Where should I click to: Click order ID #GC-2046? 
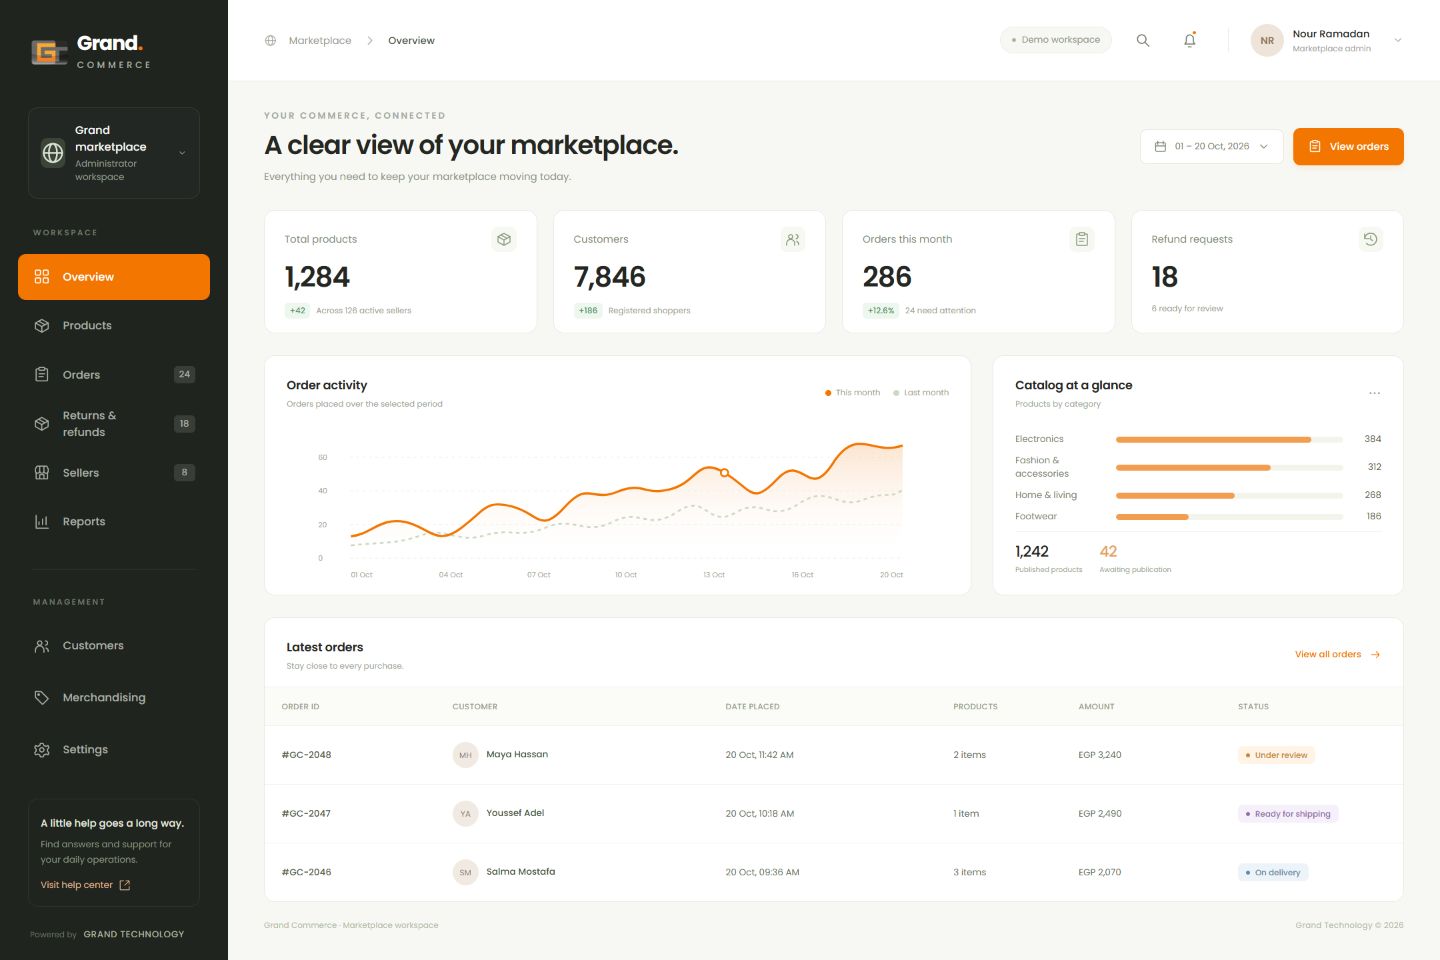[x=306, y=872]
